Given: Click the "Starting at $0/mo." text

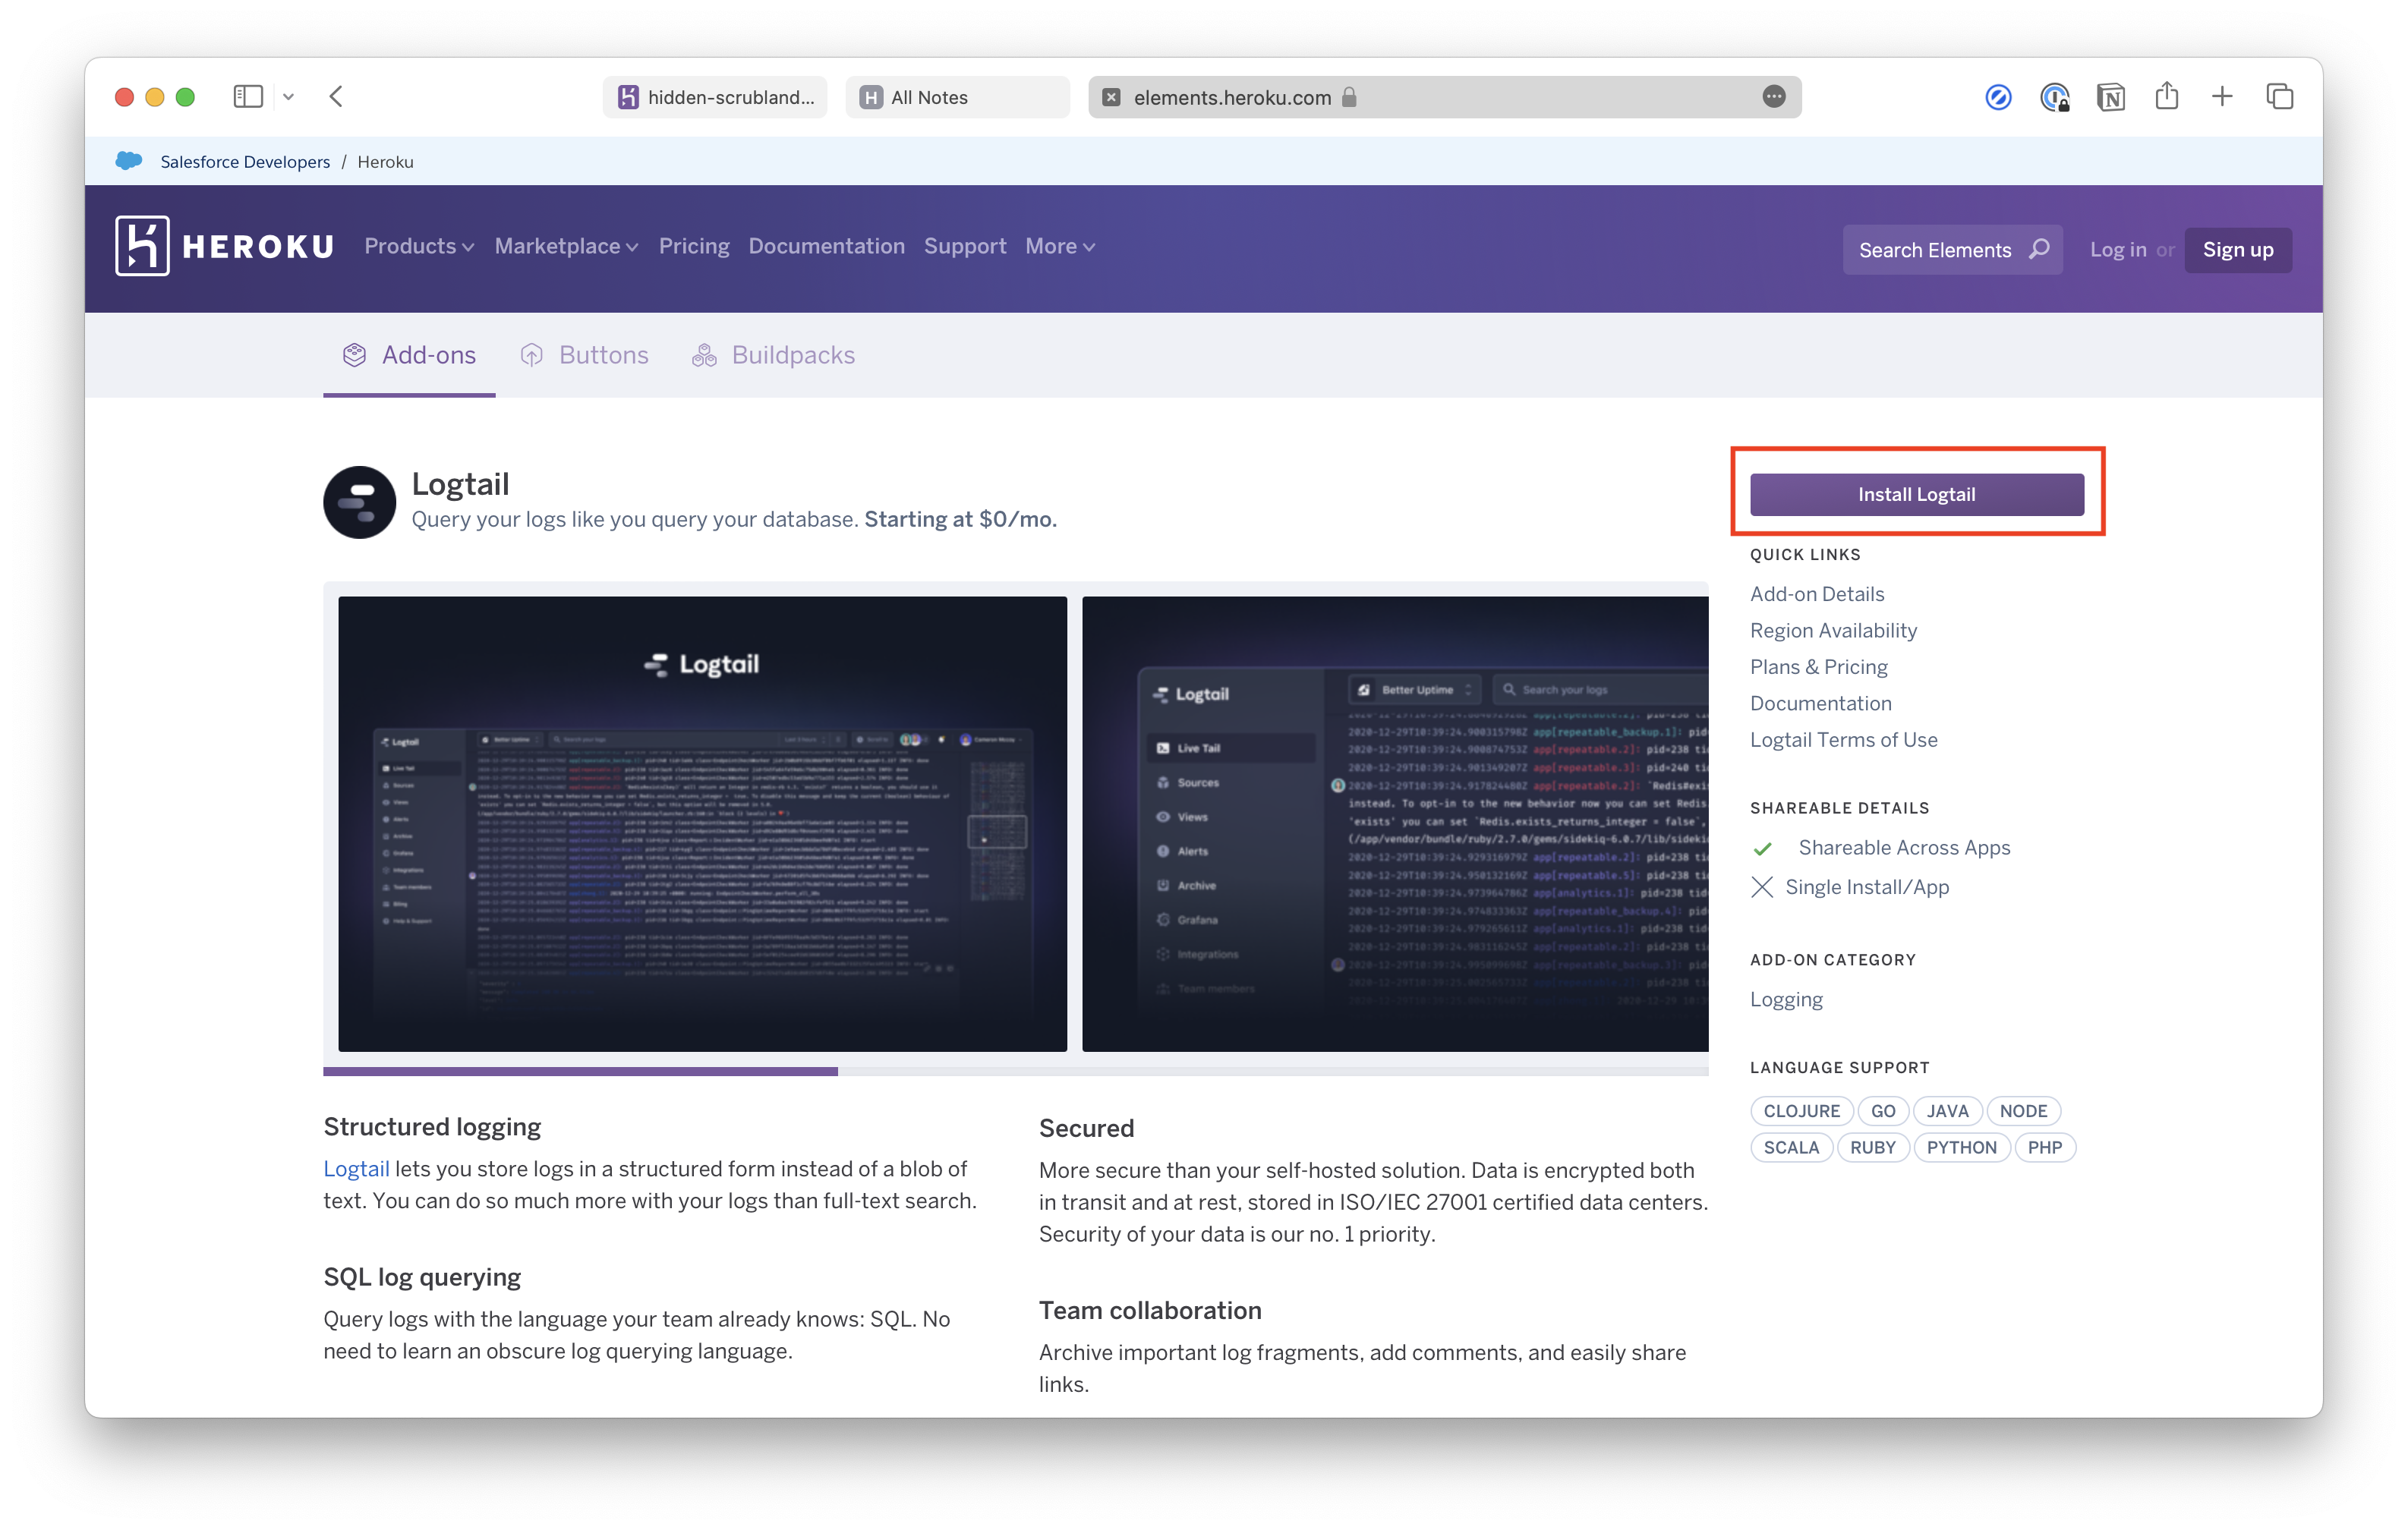Looking at the screenshot, I should [x=960, y=519].
